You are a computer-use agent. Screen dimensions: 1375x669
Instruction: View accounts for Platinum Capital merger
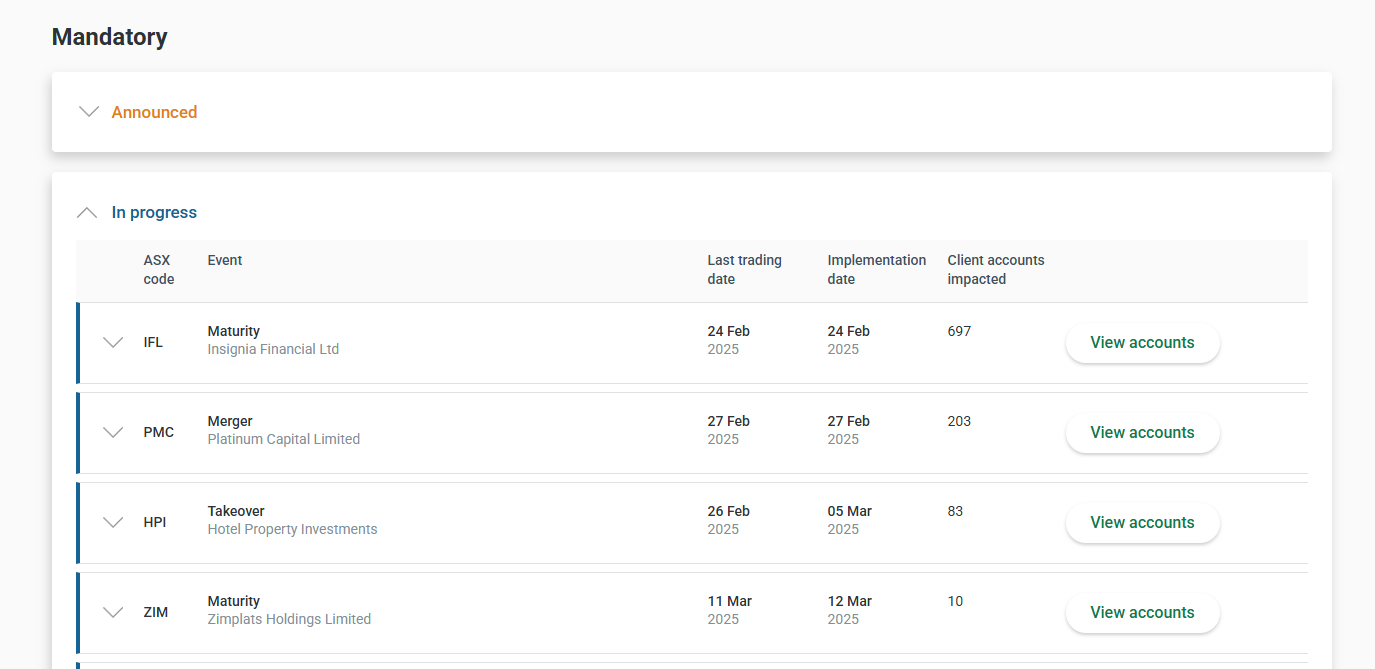pos(1142,432)
